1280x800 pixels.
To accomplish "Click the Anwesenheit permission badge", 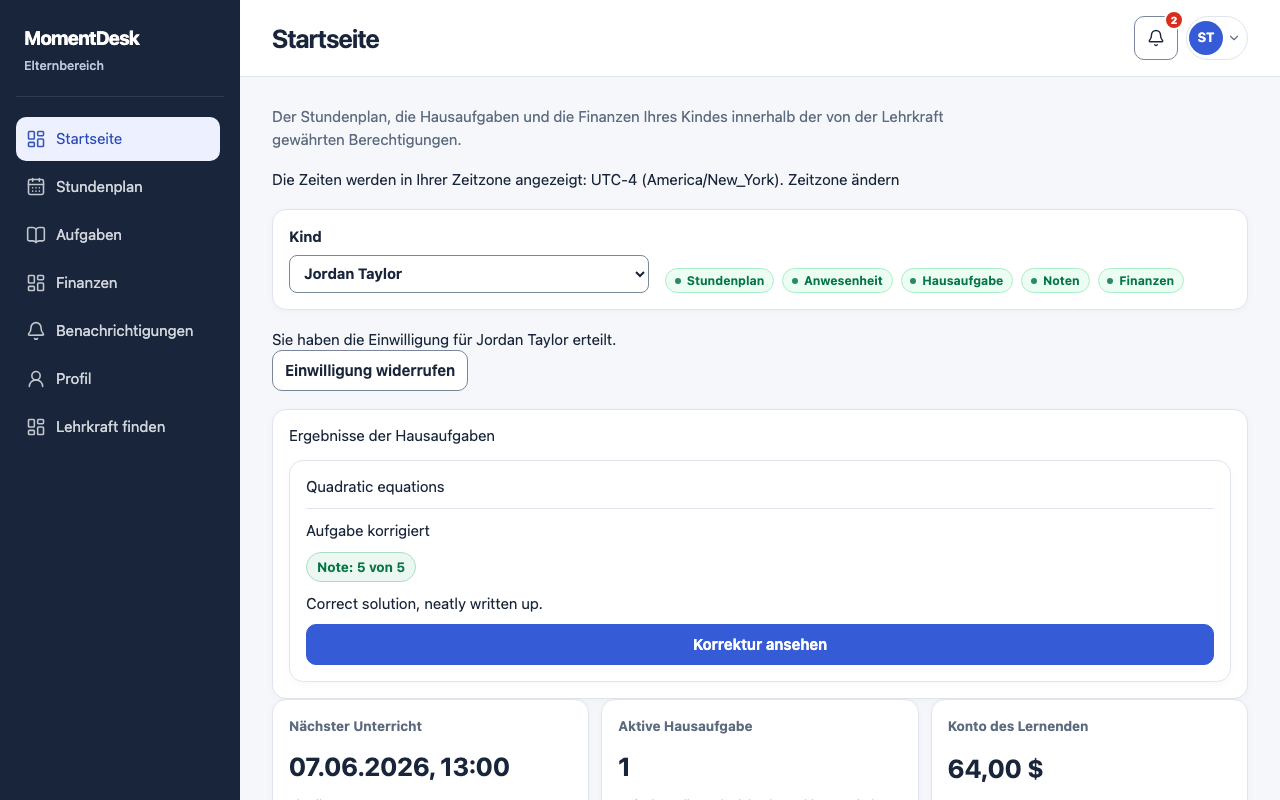I will tap(838, 281).
